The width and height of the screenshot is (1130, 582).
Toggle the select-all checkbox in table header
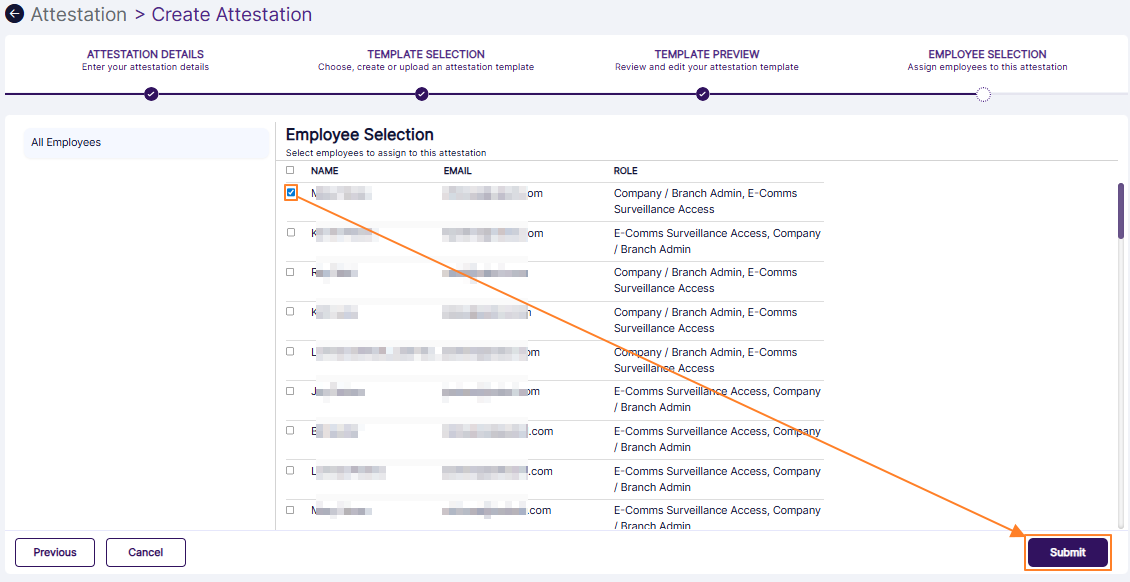coord(290,170)
